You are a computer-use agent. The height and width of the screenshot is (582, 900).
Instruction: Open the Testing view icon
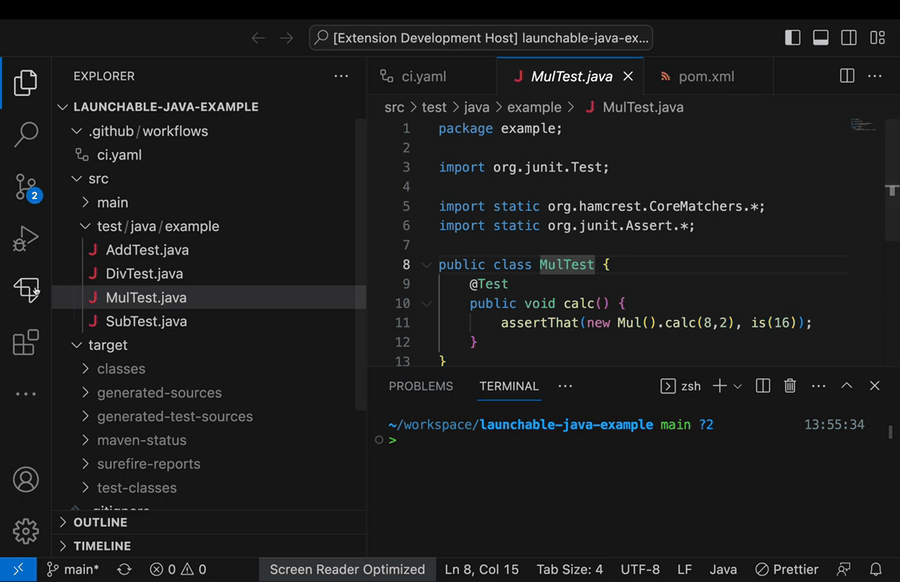coord(26,289)
